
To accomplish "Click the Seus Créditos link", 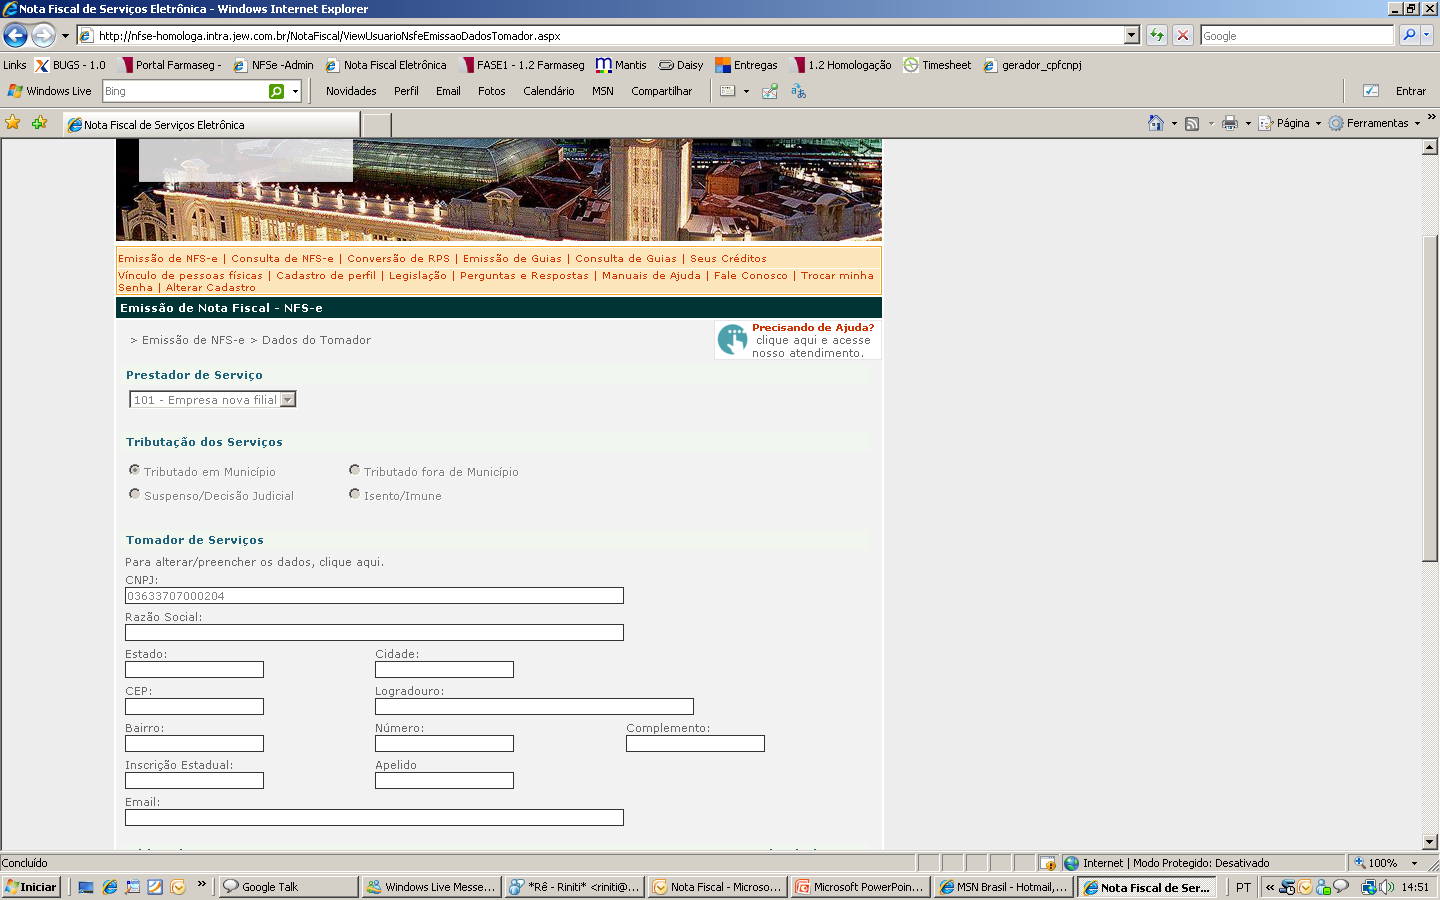I will [729, 259].
